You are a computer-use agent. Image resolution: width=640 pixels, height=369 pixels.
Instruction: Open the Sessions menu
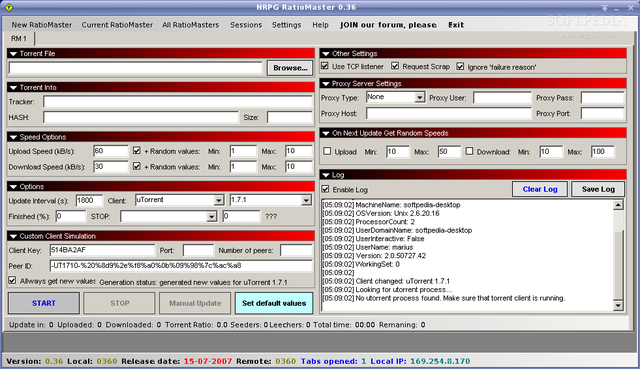click(x=246, y=25)
